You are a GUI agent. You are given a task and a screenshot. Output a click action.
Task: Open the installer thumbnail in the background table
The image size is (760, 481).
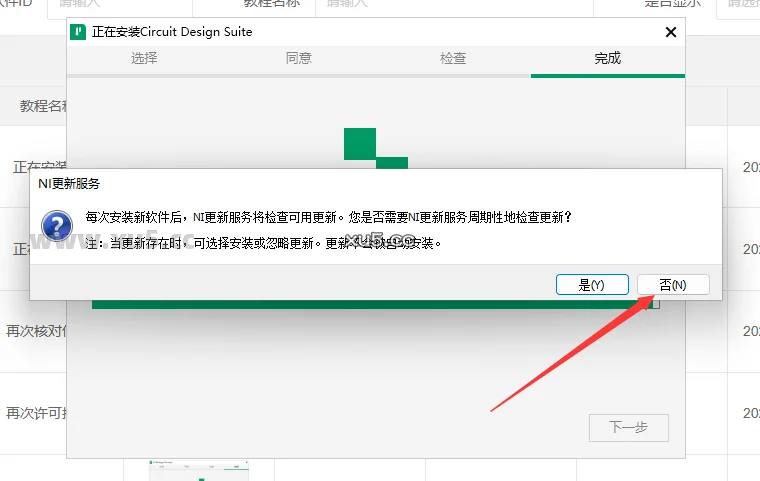pyautogui.click(x=199, y=470)
